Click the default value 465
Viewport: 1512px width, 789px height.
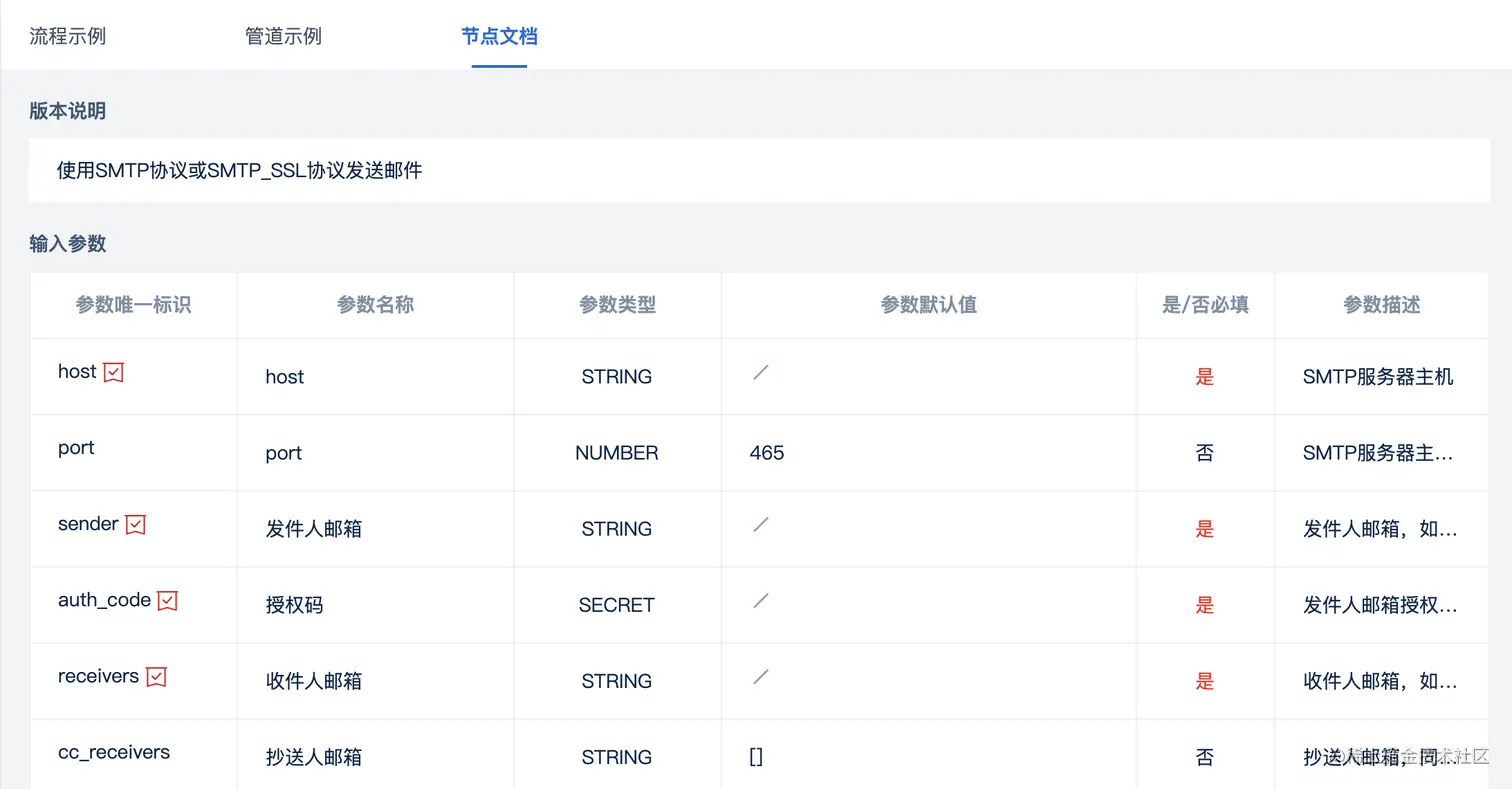[767, 453]
